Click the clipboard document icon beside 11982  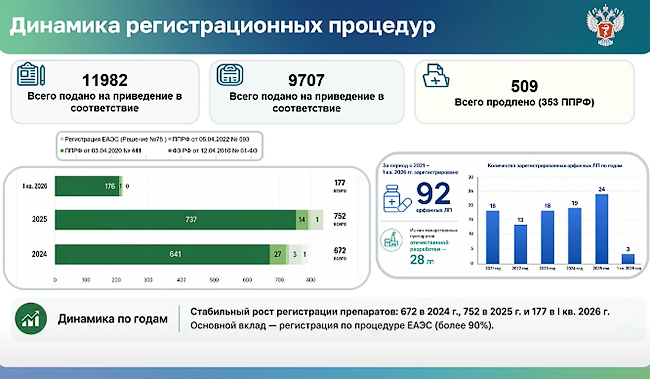[31, 74]
